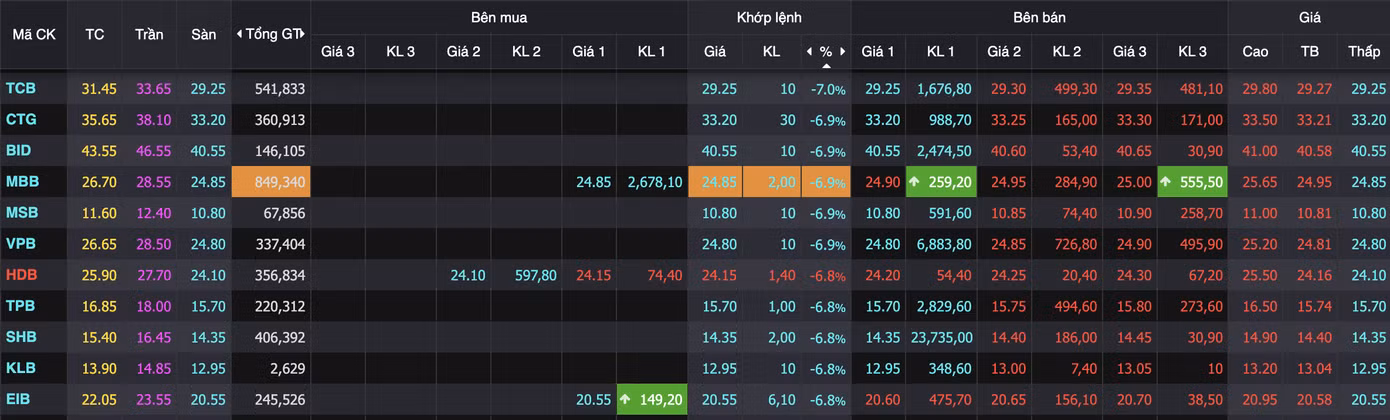The height and width of the screenshot is (420, 1390).
Task: Click the left arrow next to % header
Action: pyautogui.click(x=809, y=51)
